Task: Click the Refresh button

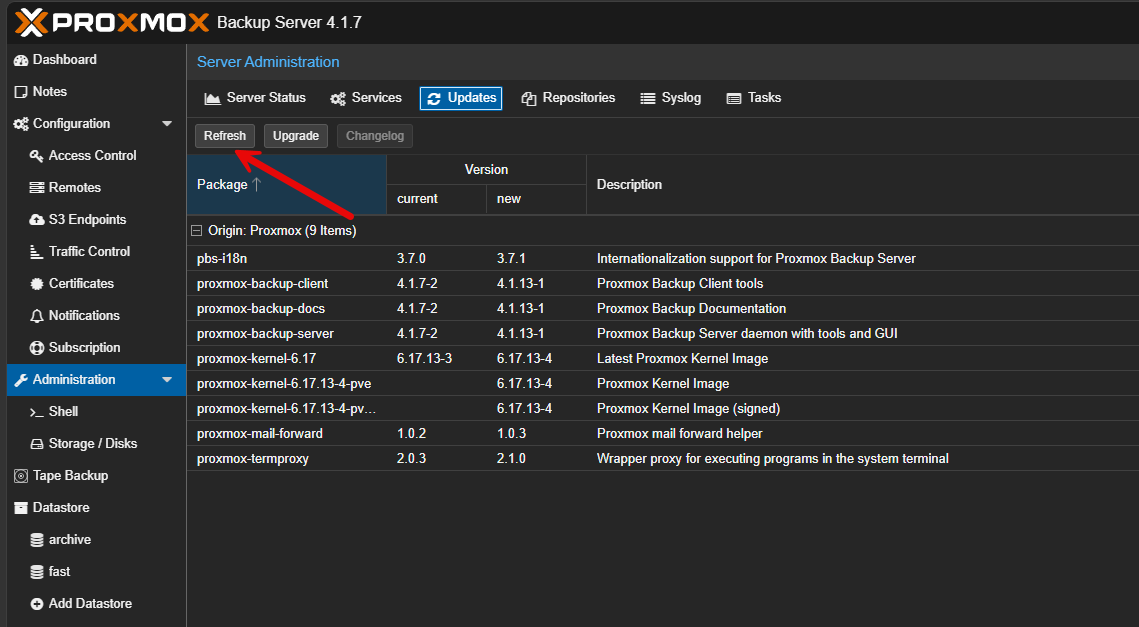Action: tap(225, 136)
